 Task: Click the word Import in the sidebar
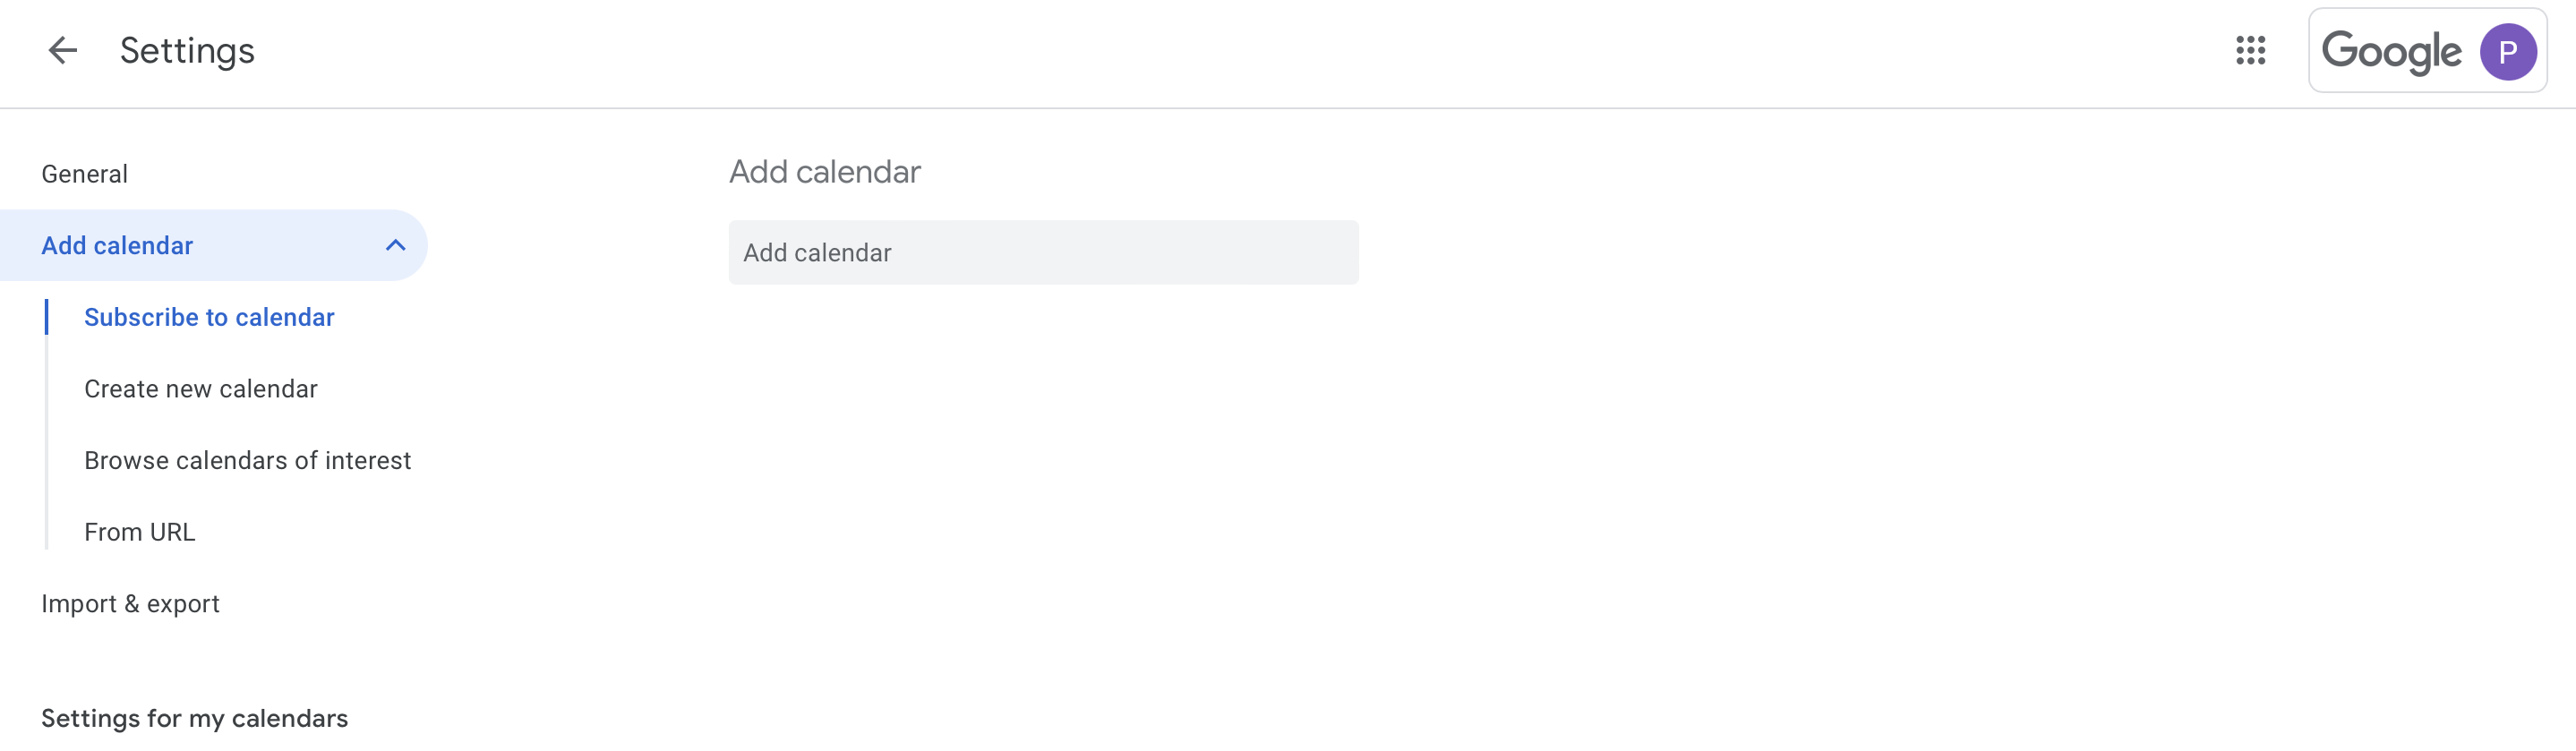(x=79, y=604)
